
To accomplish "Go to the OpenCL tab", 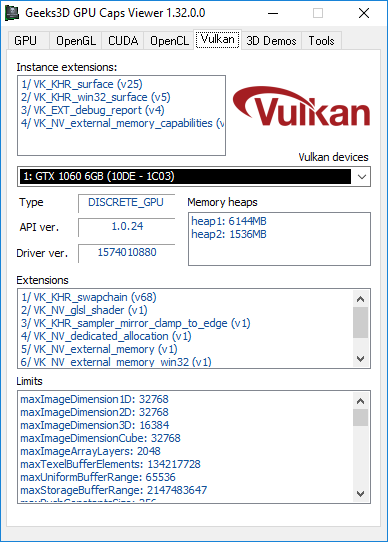I will [x=169, y=41].
